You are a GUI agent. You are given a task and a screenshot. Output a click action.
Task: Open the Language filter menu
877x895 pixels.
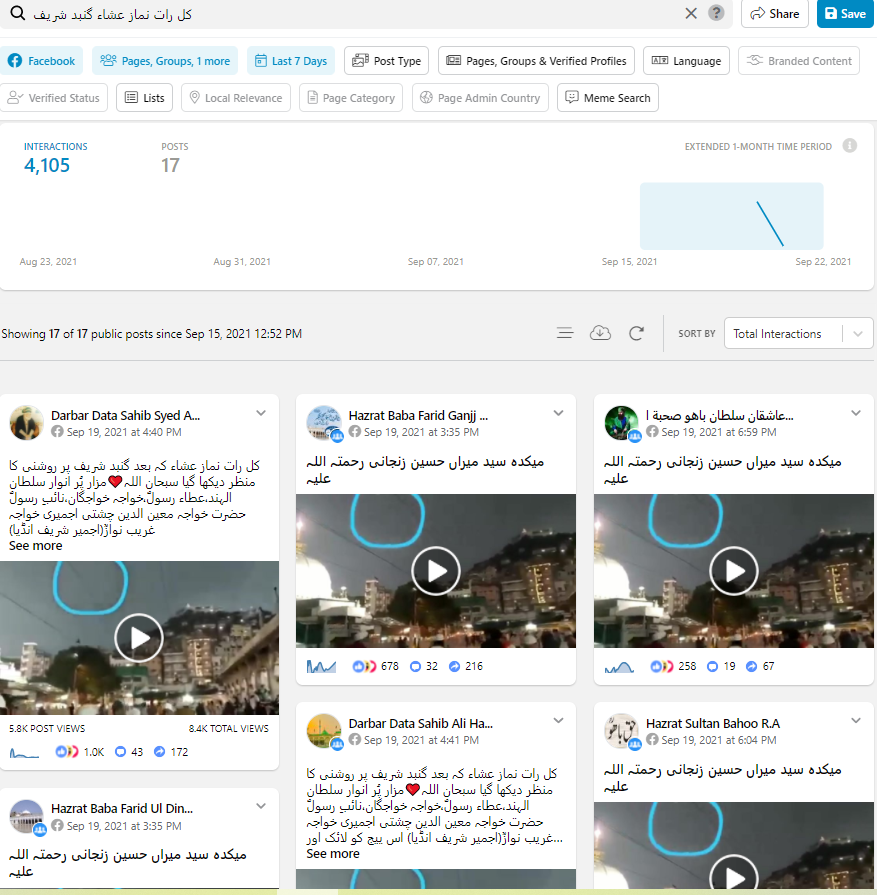(x=686, y=61)
